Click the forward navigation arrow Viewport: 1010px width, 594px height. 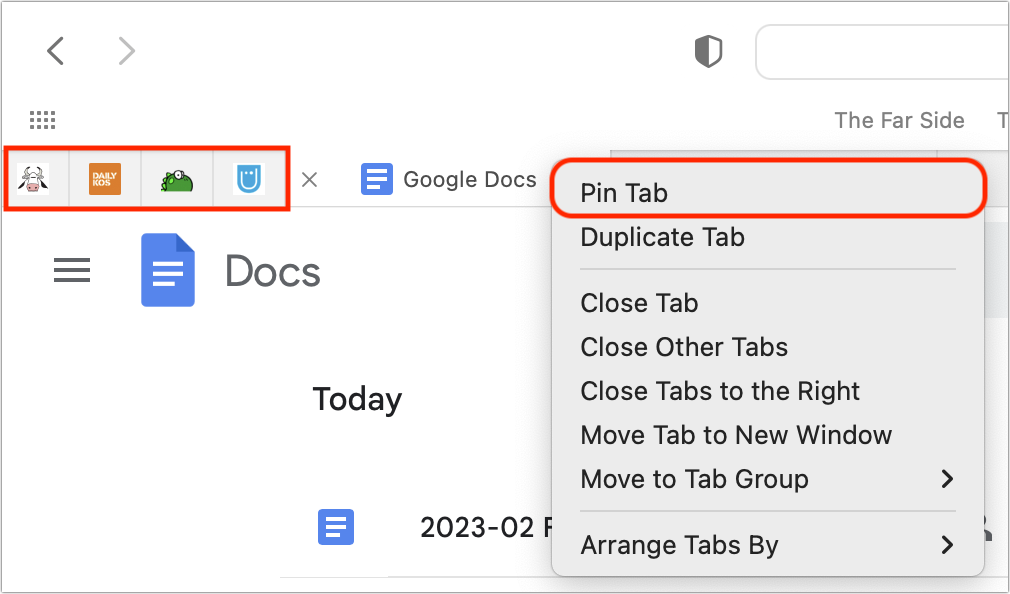point(127,51)
